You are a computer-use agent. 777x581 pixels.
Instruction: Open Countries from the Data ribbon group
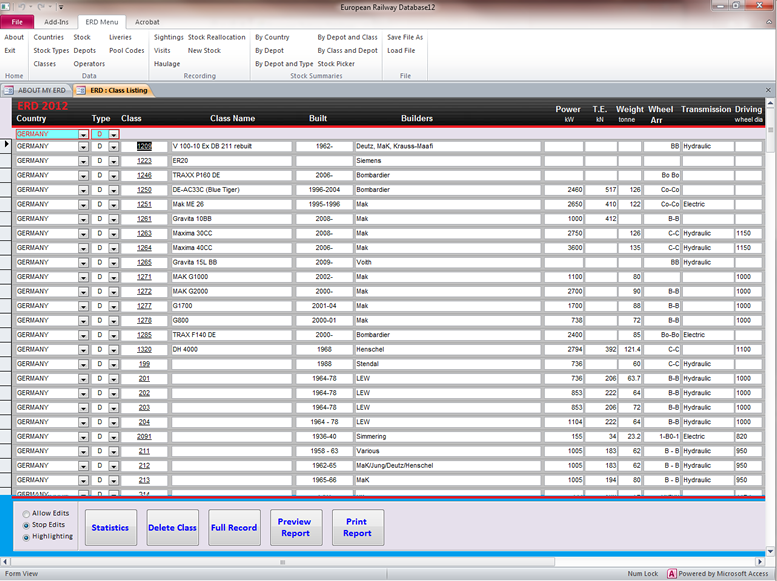[x=49, y=37]
